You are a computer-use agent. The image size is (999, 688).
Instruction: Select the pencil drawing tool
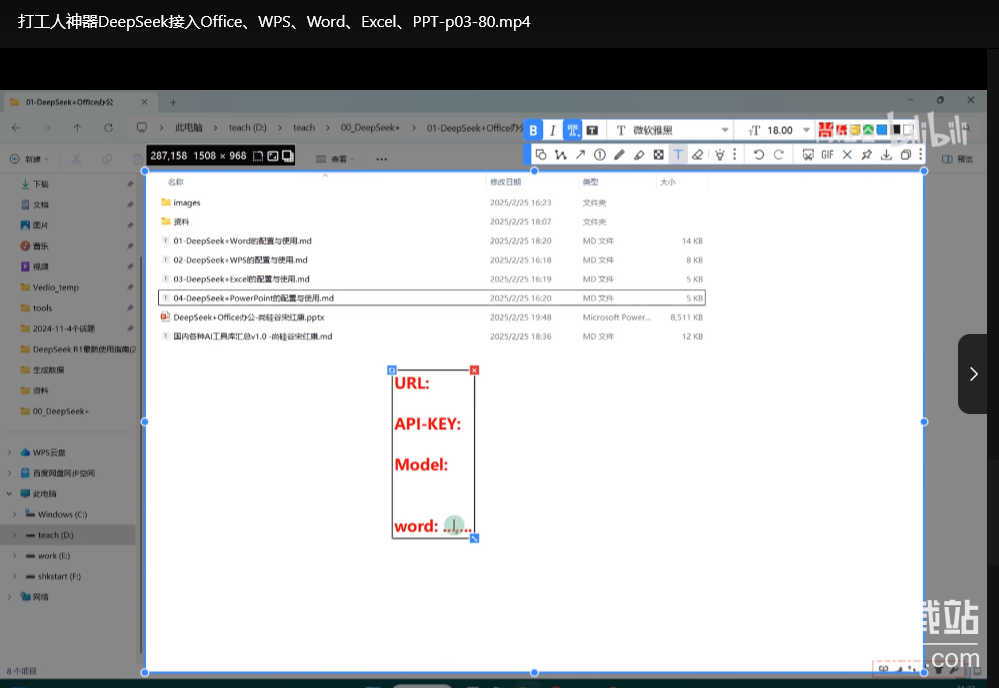(x=620, y=154)
